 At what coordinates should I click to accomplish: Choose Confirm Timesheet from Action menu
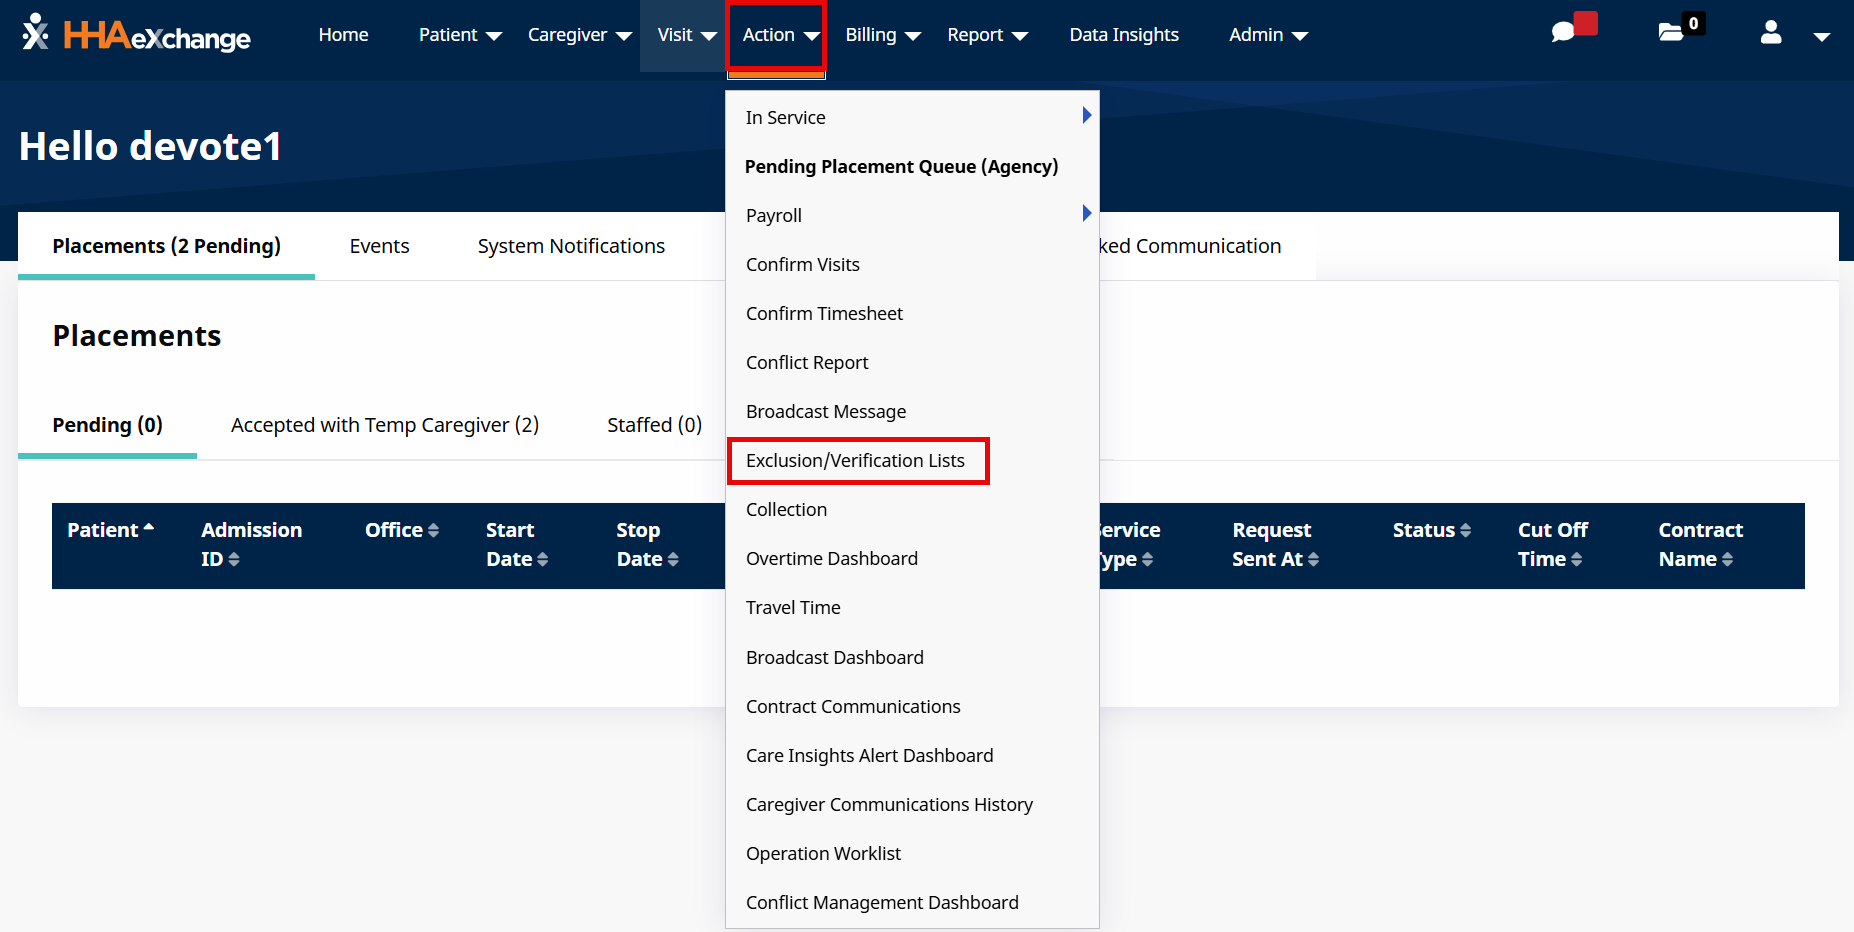824,314
